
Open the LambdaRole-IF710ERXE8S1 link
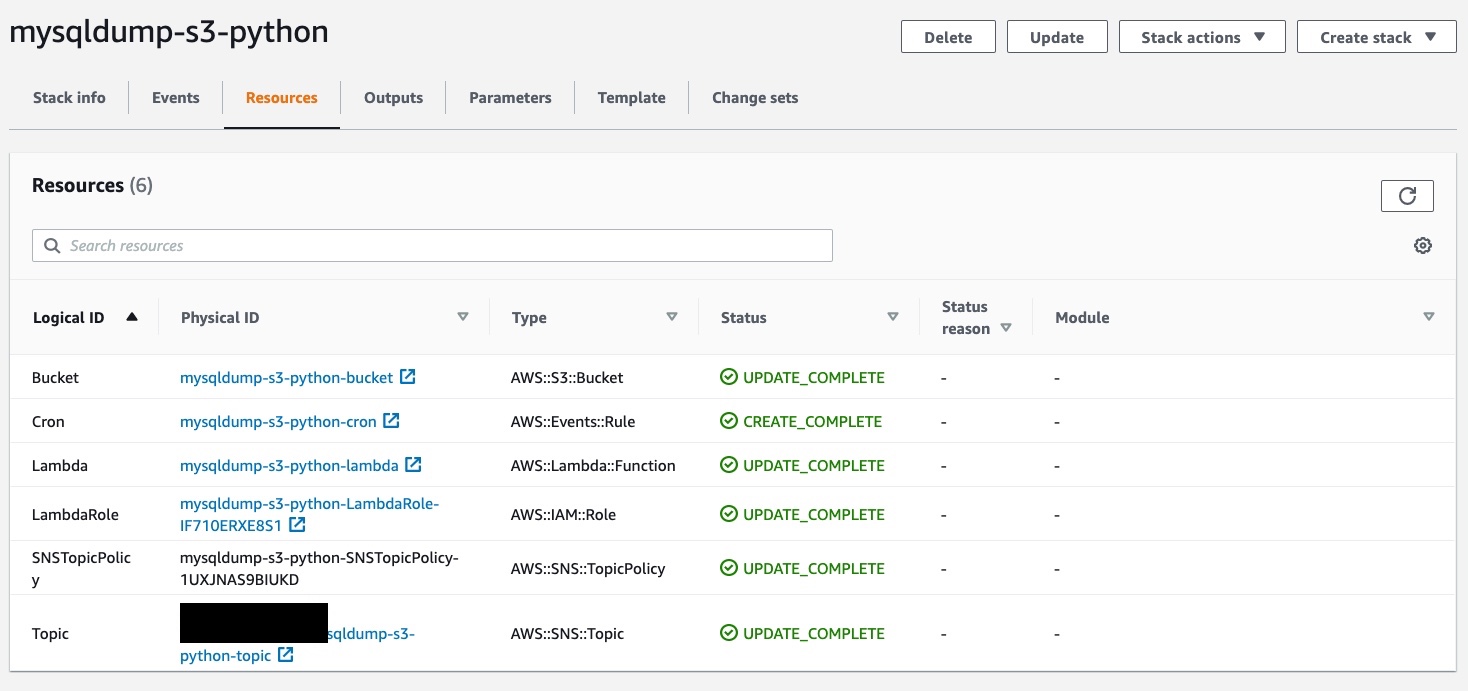309,514
